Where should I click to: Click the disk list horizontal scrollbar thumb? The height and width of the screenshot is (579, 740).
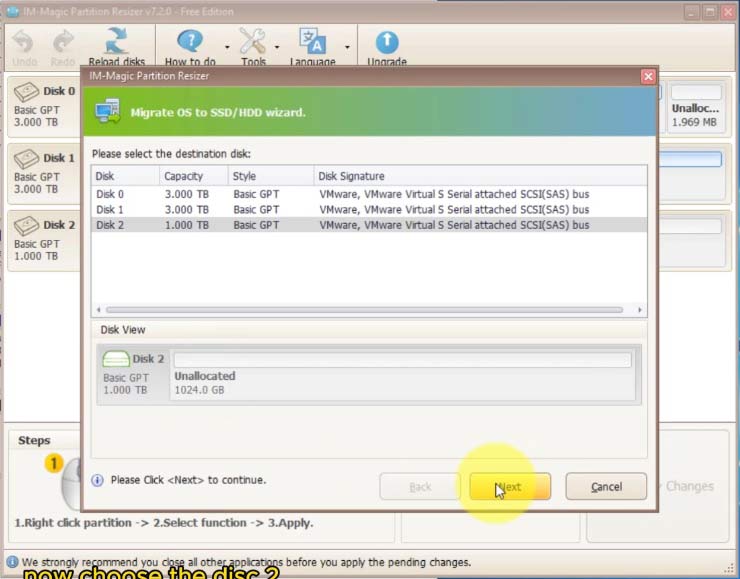pos(364,310)
